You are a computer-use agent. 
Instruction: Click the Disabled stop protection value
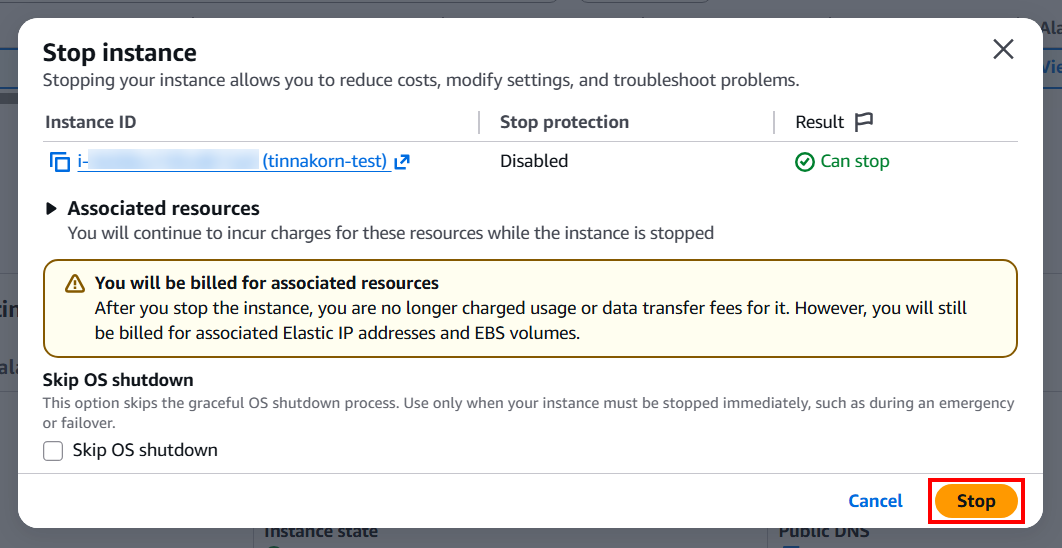534,161
